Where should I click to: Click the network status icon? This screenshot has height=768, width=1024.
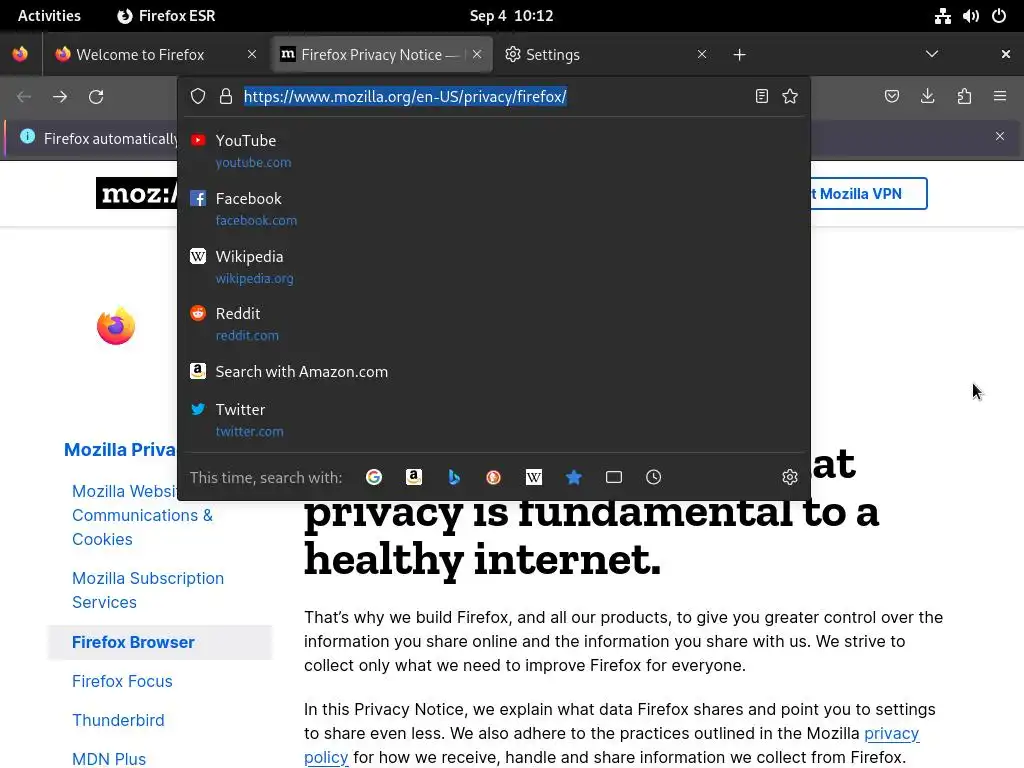[x=942, y=16]
